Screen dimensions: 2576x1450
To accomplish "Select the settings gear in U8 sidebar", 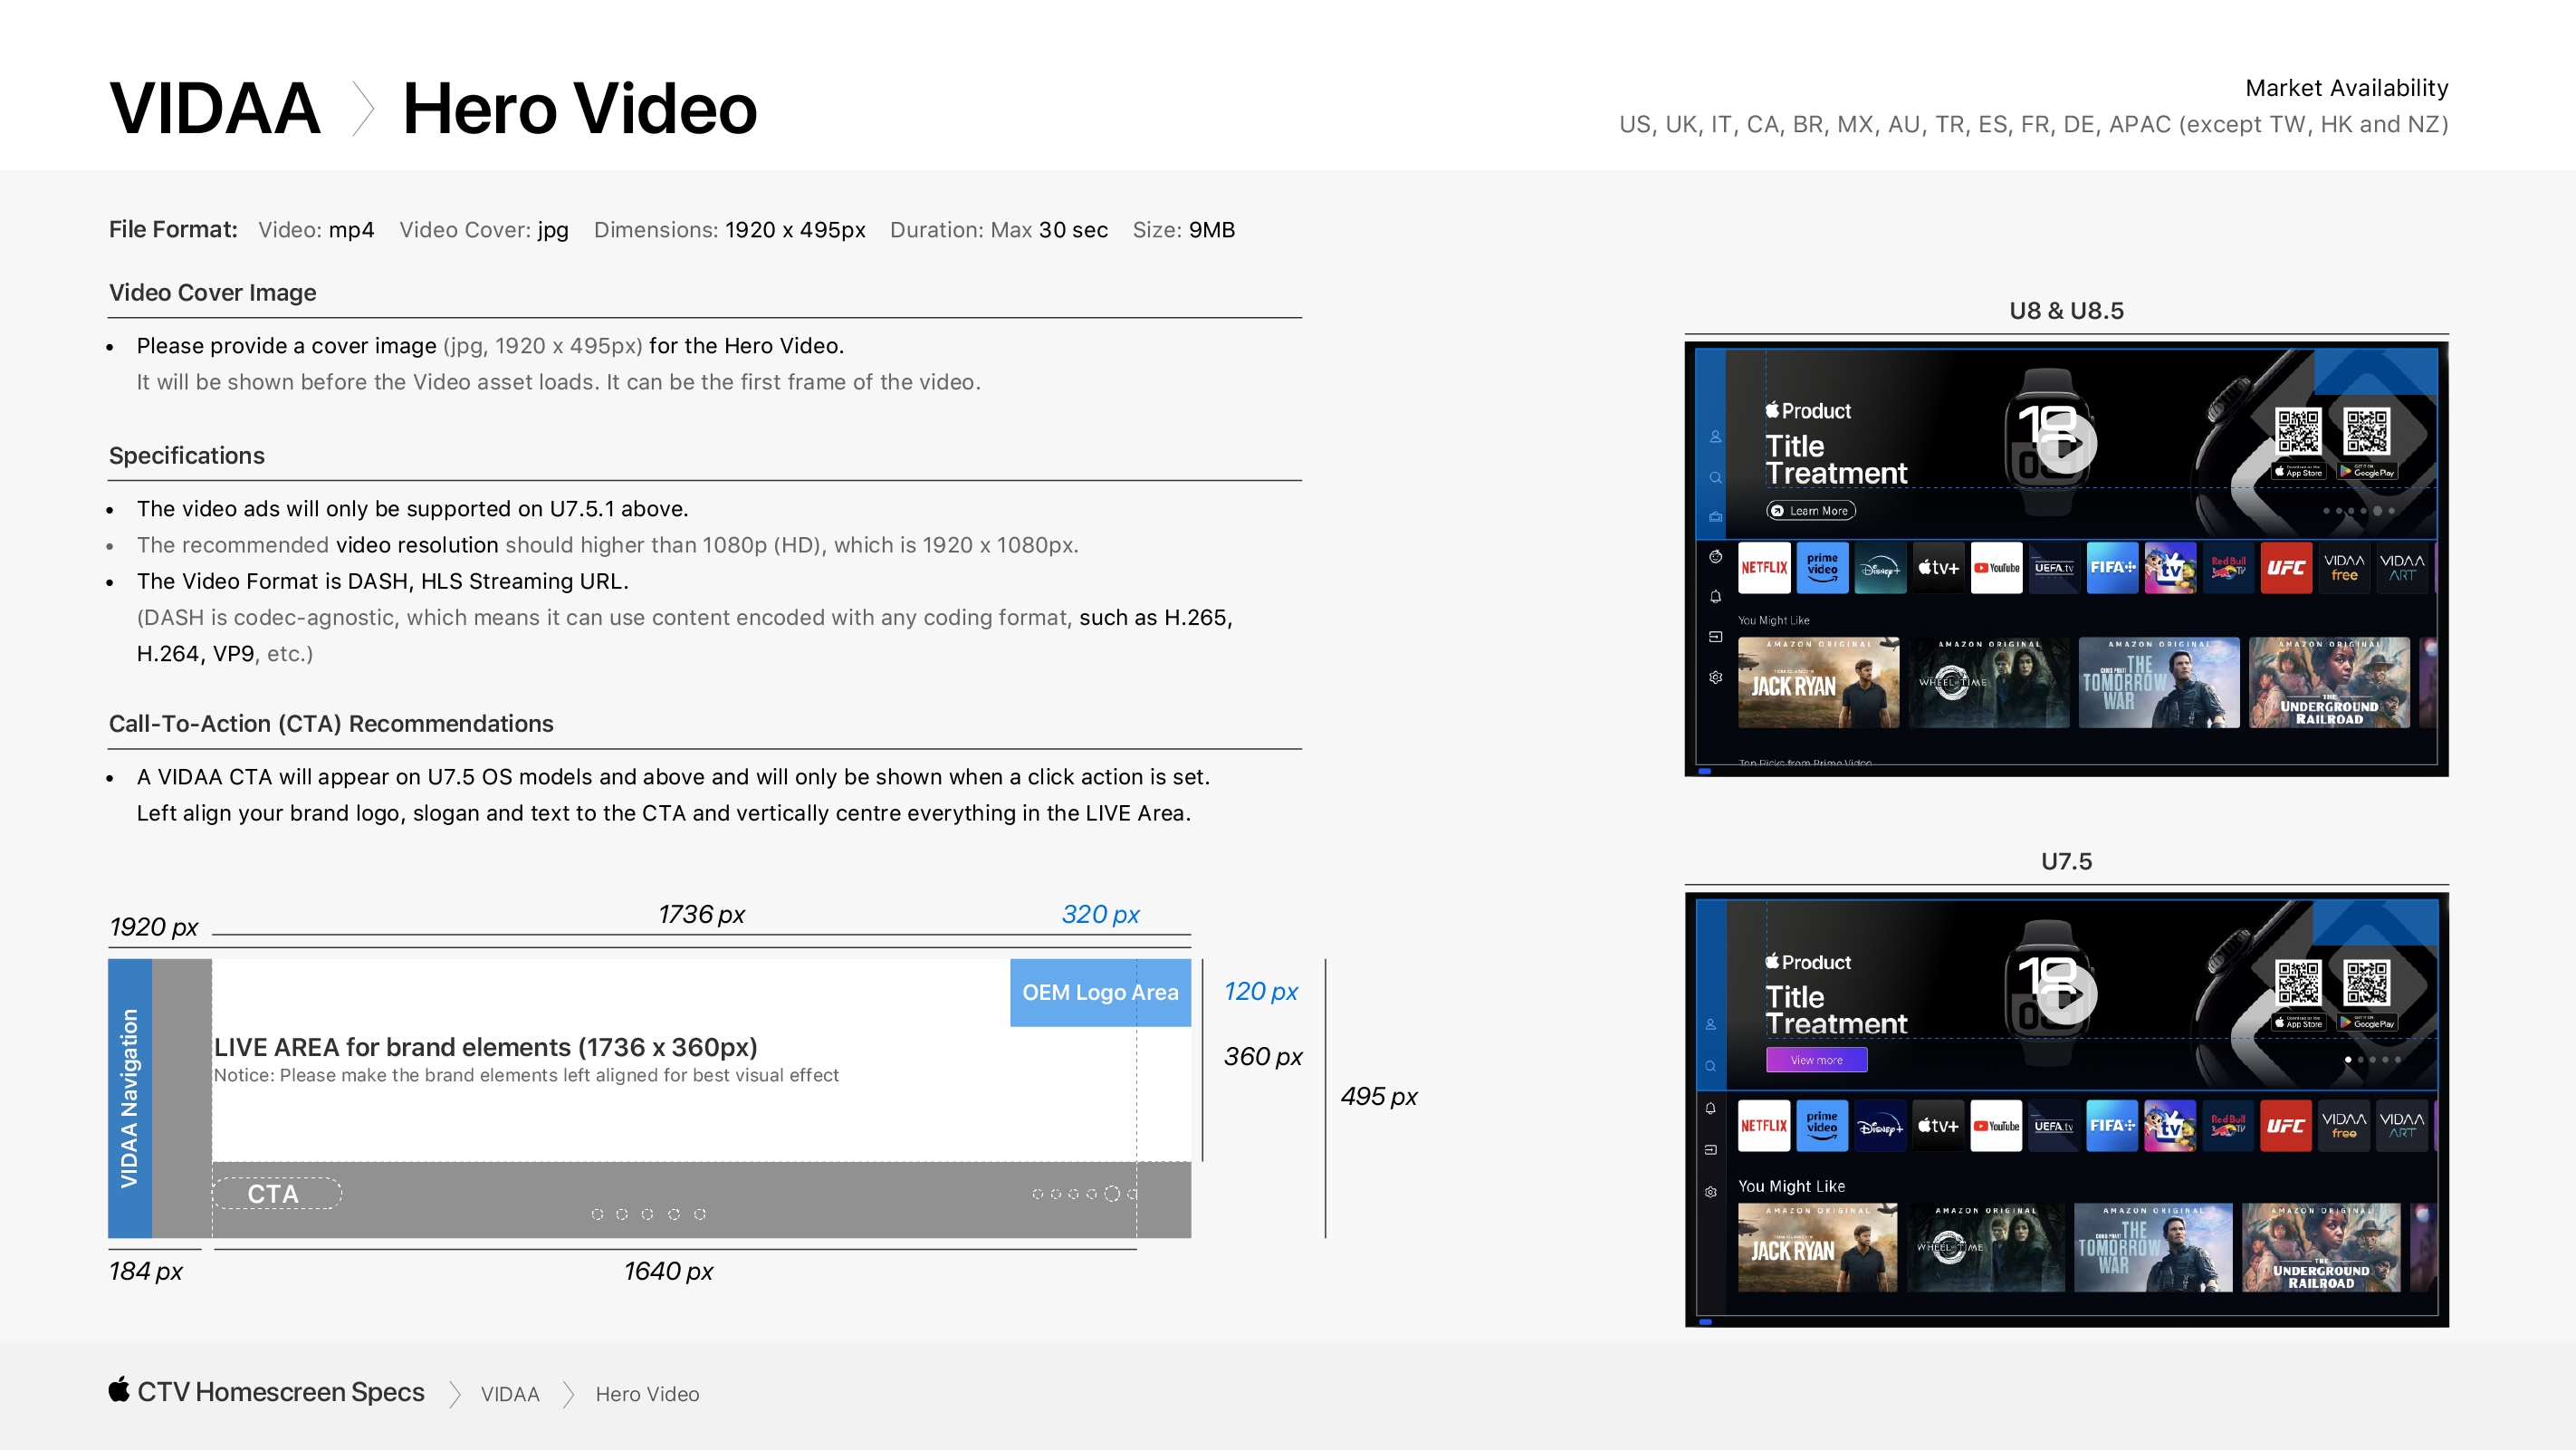I will [x=1715, y=678].
